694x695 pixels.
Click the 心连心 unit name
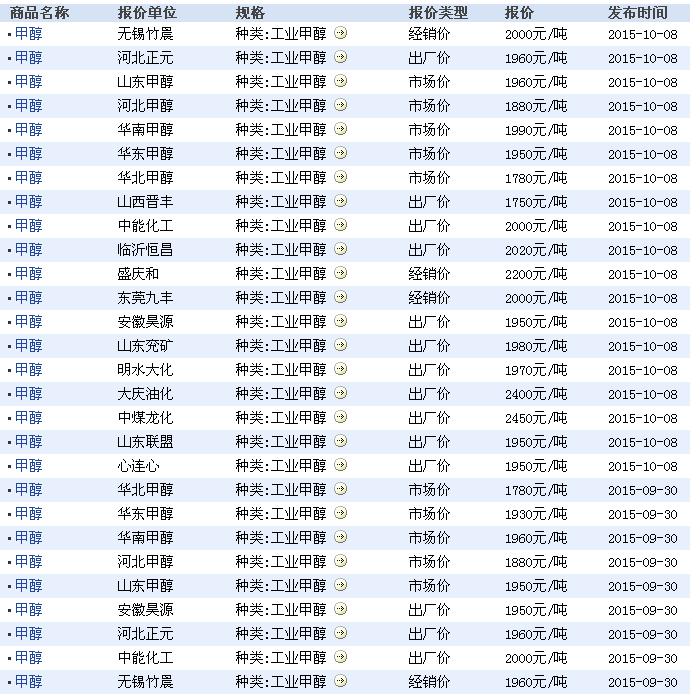click(x=138, y=465)
